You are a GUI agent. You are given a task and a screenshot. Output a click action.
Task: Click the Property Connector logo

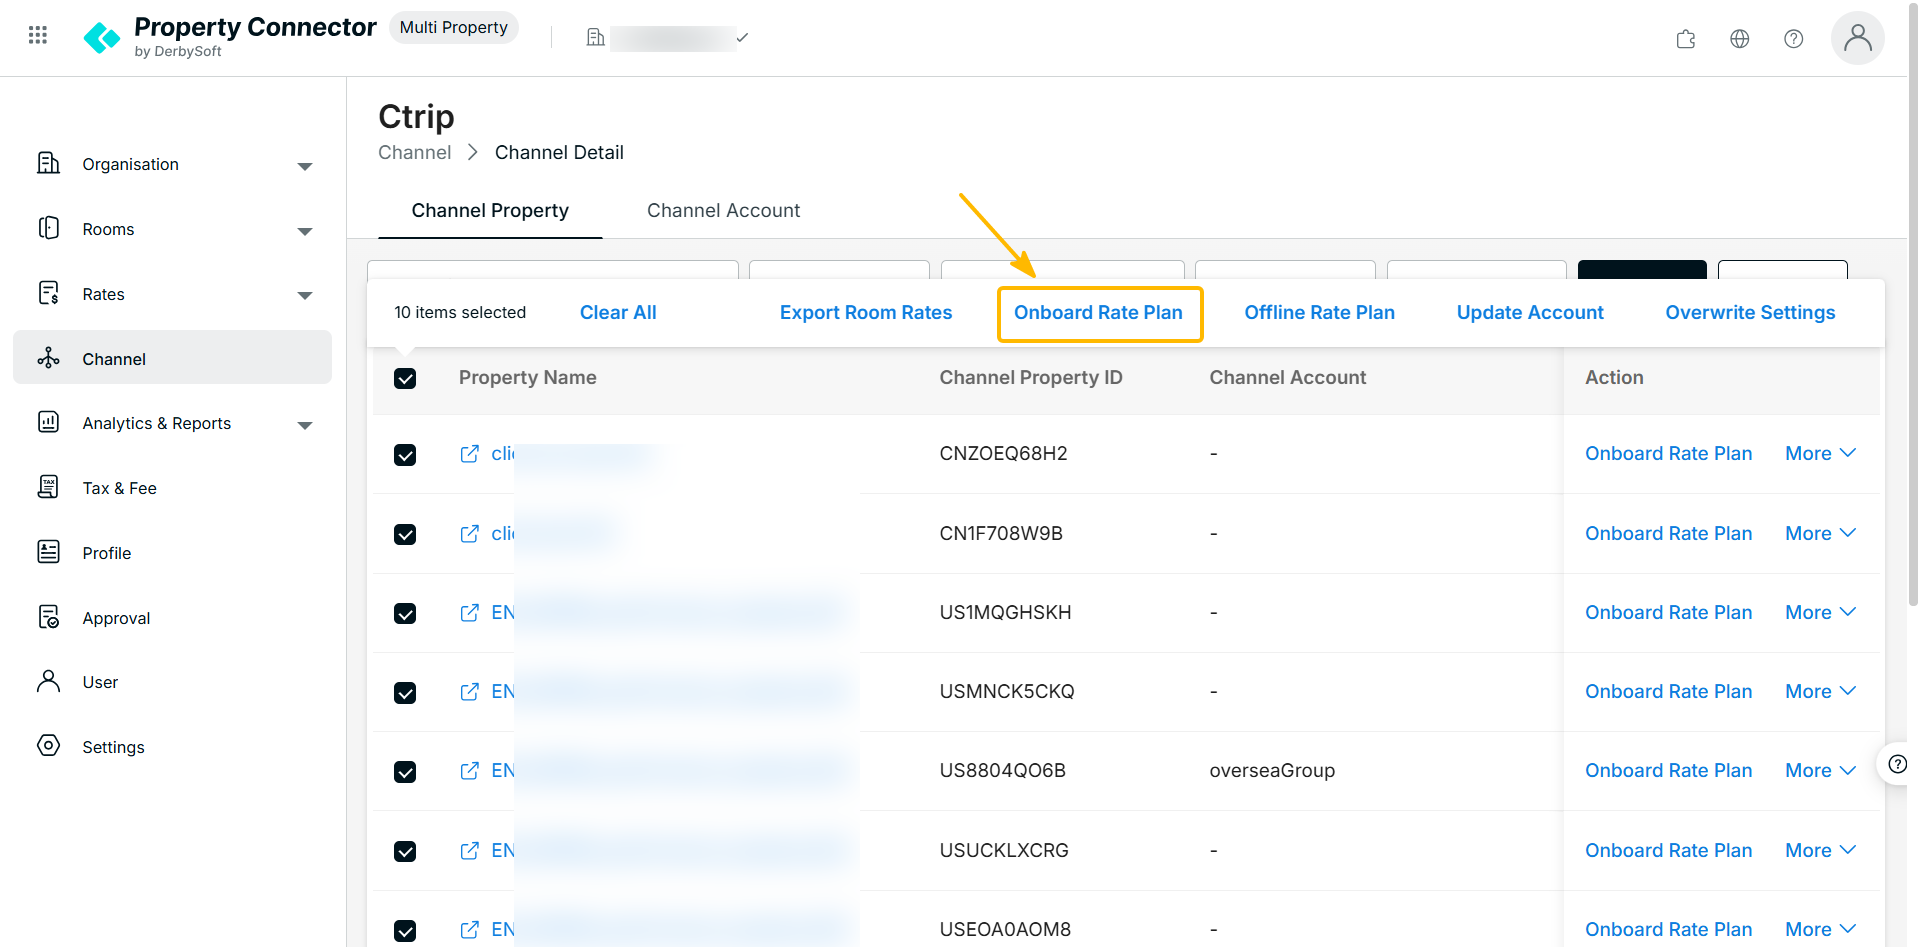[230, 37]
